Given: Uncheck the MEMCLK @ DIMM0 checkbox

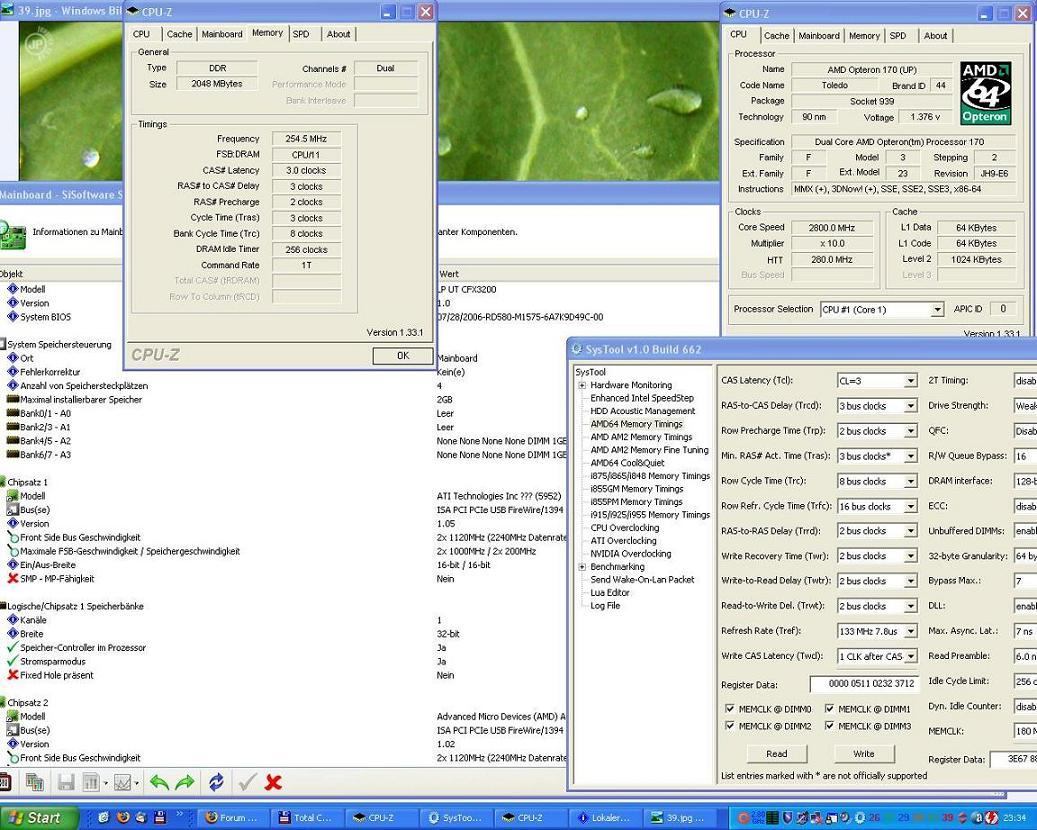Looking at the screenshot, I should 730,709.
